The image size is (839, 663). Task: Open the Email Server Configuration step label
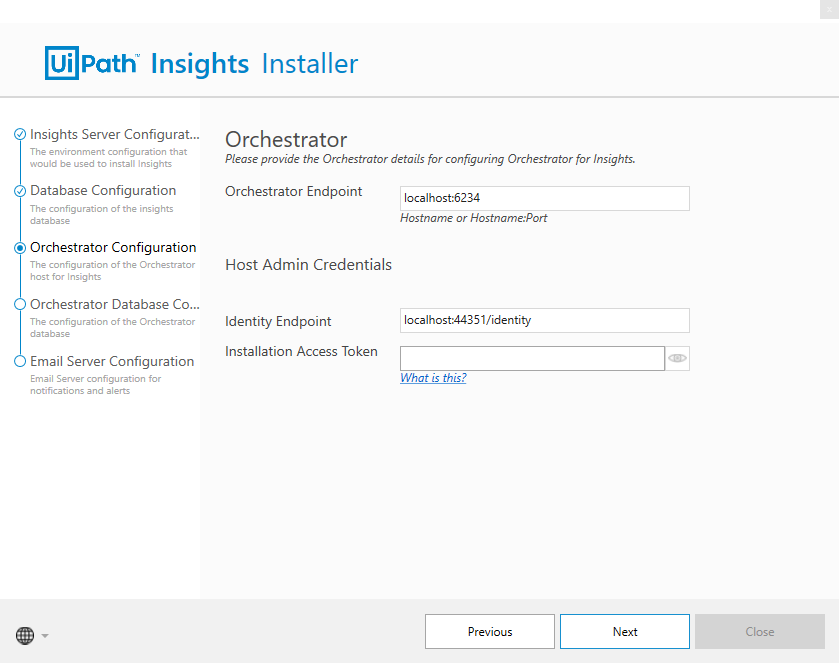112,361
